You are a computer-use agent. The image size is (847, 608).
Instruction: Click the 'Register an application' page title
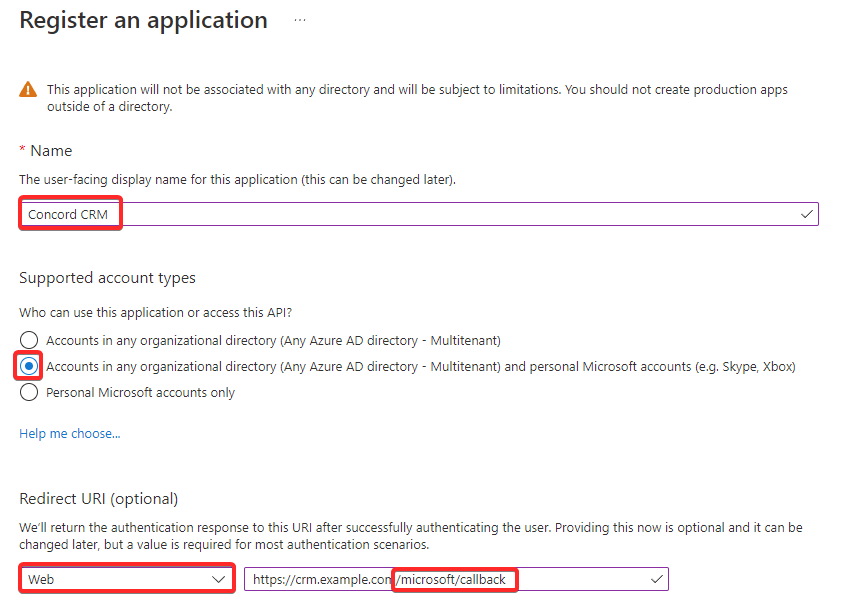(143, 19)
